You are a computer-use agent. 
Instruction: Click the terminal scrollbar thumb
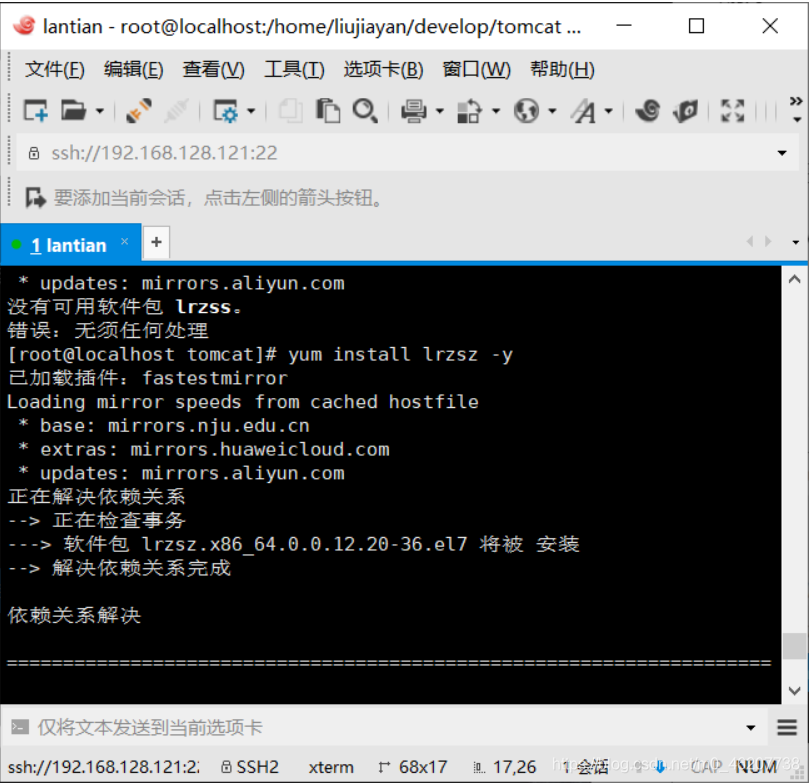pyautogui.click(x=795, y=646)
